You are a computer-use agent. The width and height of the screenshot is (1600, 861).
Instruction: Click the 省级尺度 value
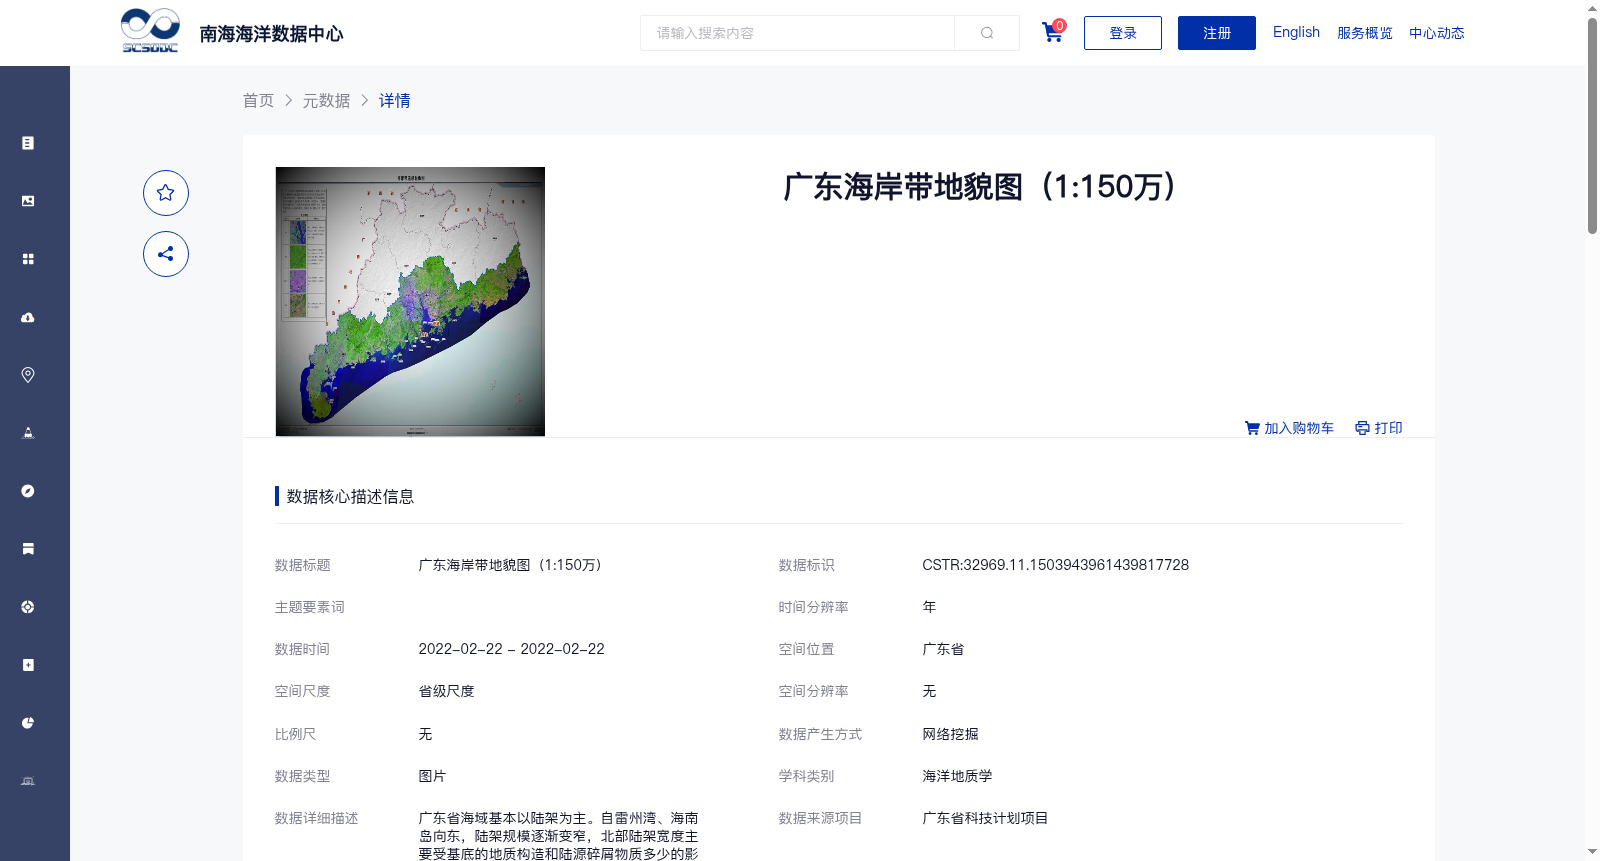(447, 691)
